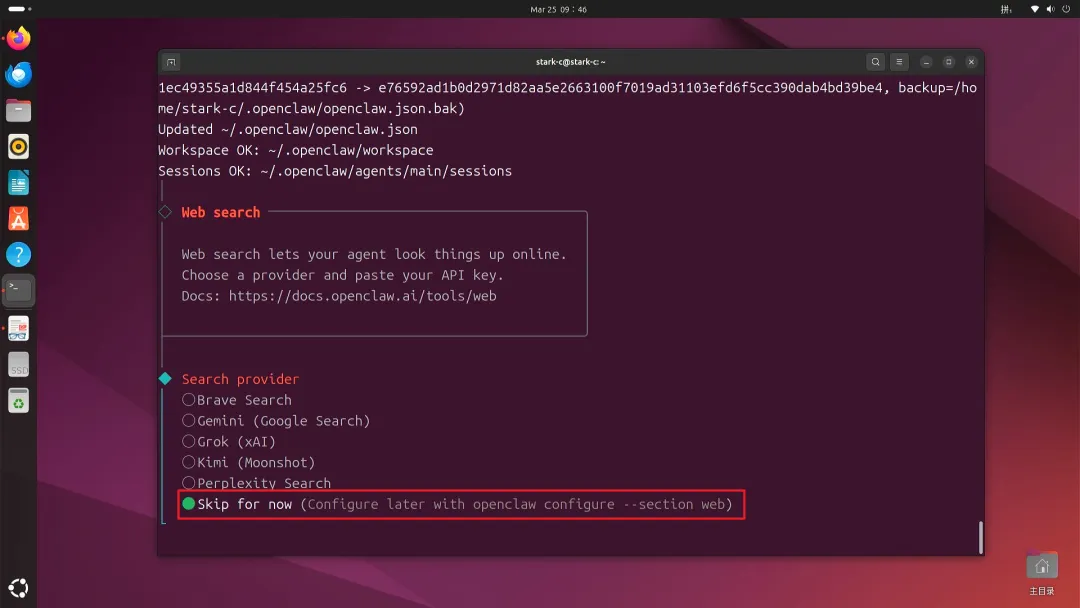Minimize the terminal window
This screenshot has width=1080, height=608.
(926, 62)
